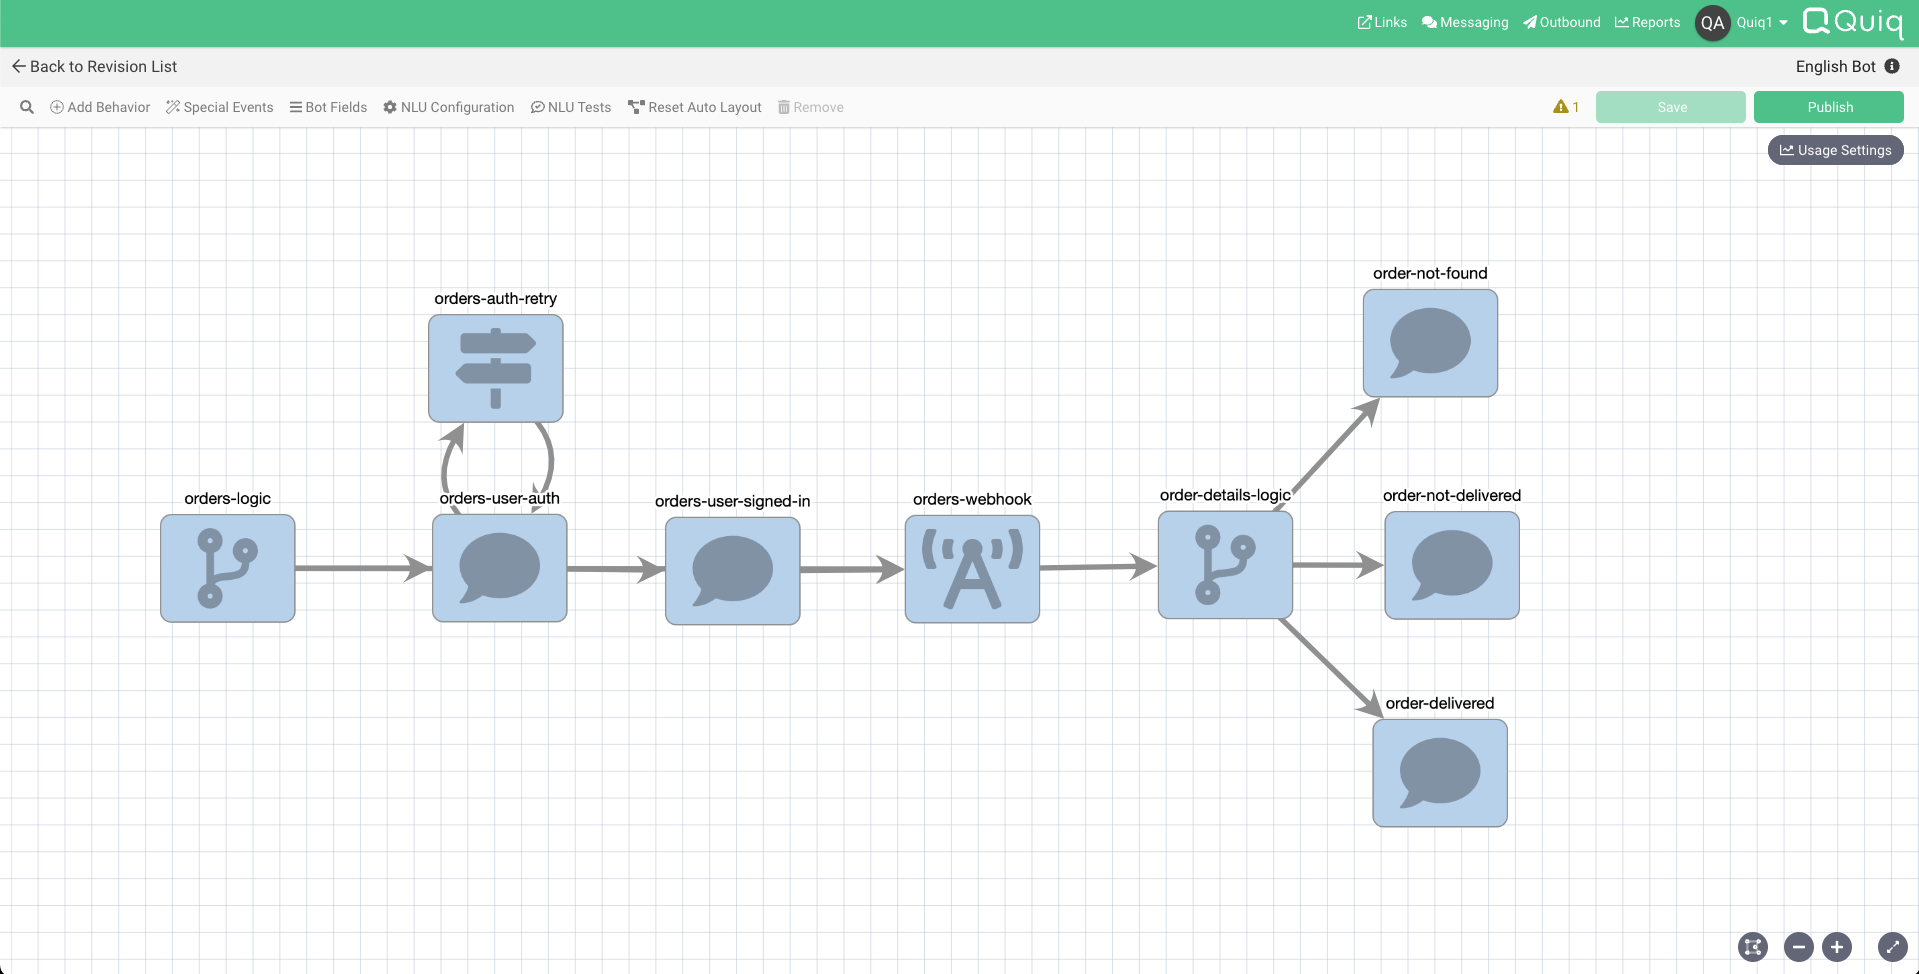Image resolution: width=1919 pixels, height=974 pixels.
Task: Click the order-delivered label
Action: pyautogui.click(x=1440, y=703)
